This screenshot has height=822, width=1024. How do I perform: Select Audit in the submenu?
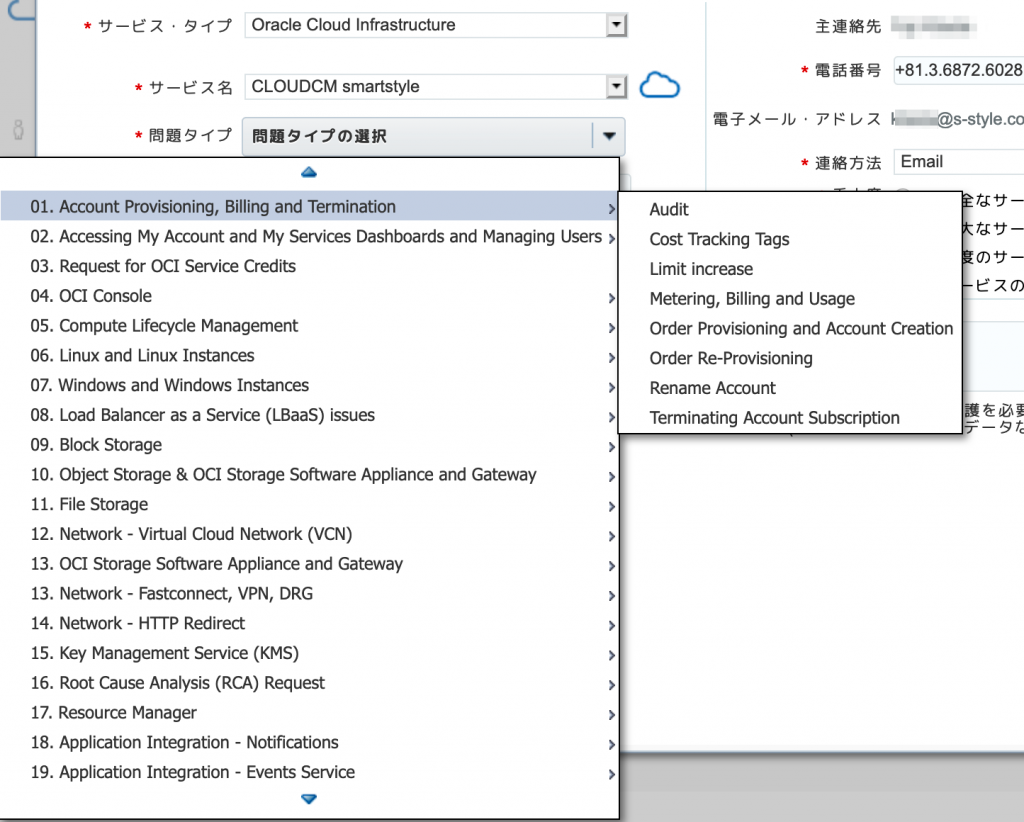coord(790,210)
